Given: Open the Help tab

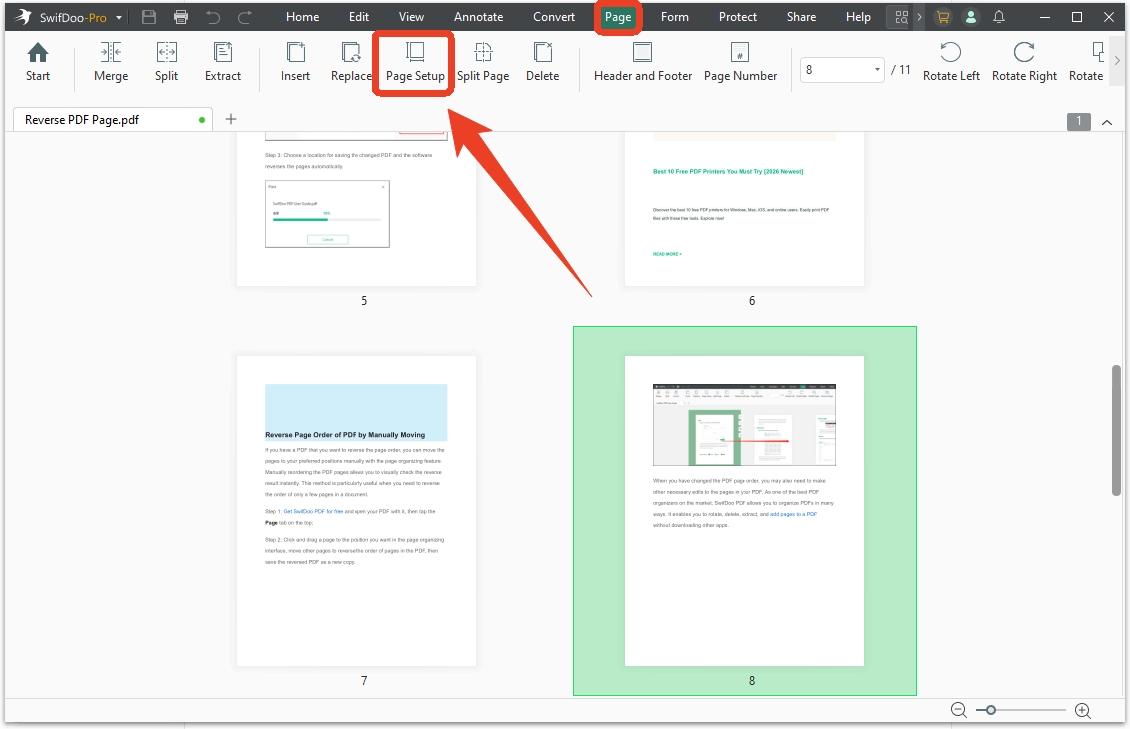Looking at the screenshot, I should click(858, 17).
